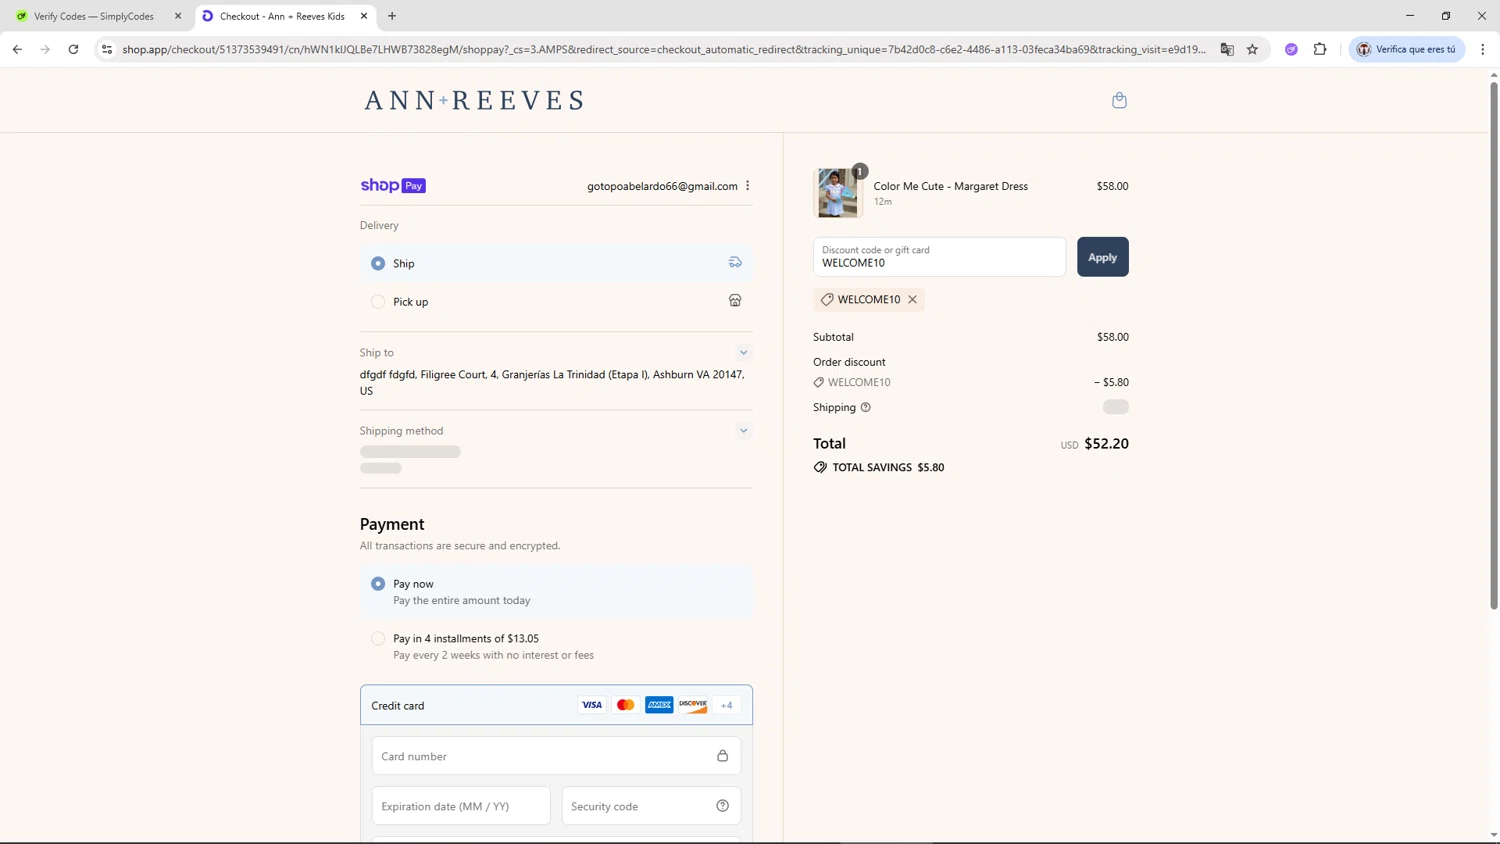
Task: Click the WELCOME10 order discount line
Action: 971,382
